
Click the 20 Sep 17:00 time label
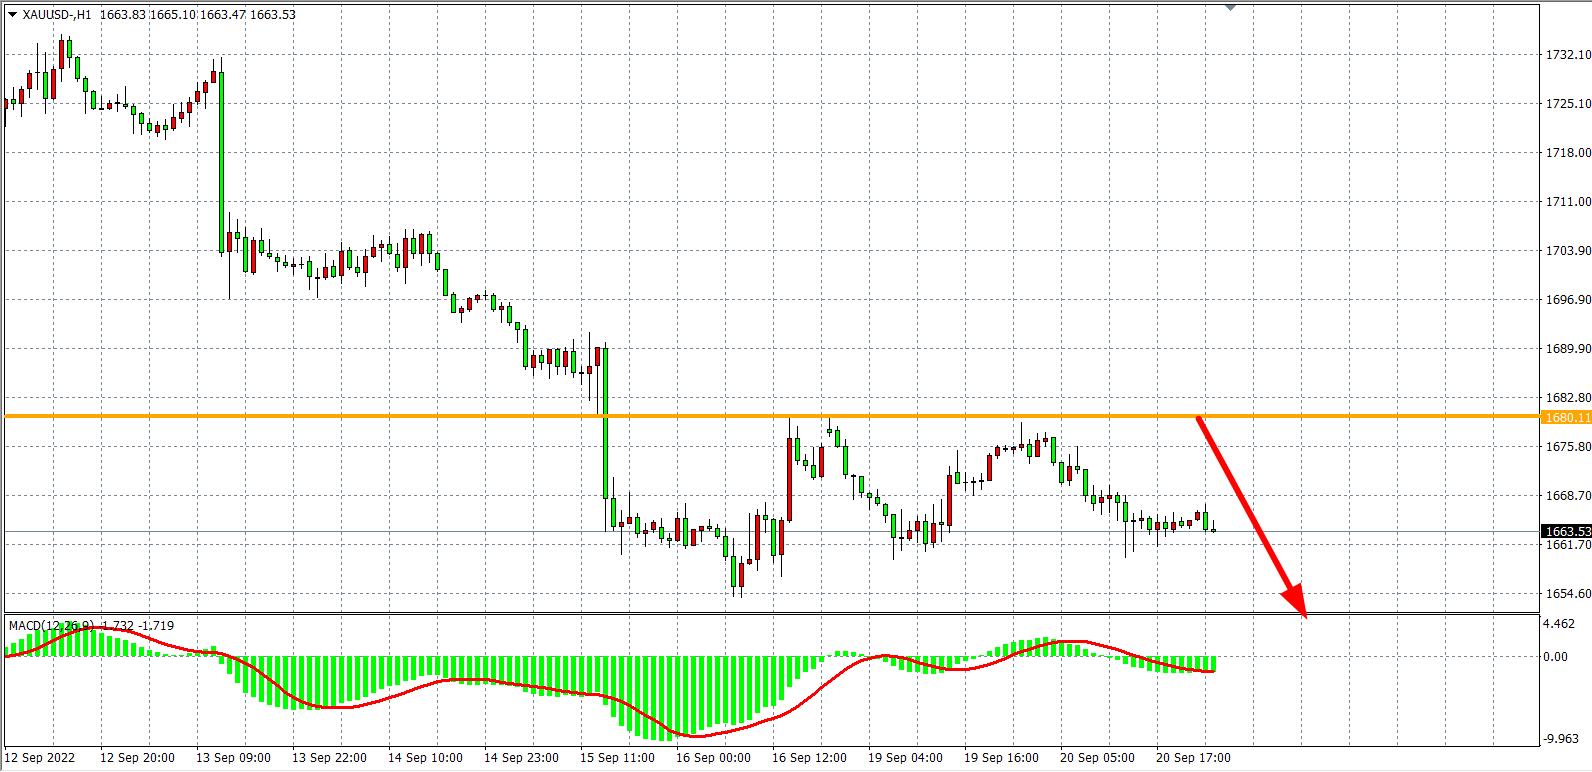click(x=1193, y=758)
